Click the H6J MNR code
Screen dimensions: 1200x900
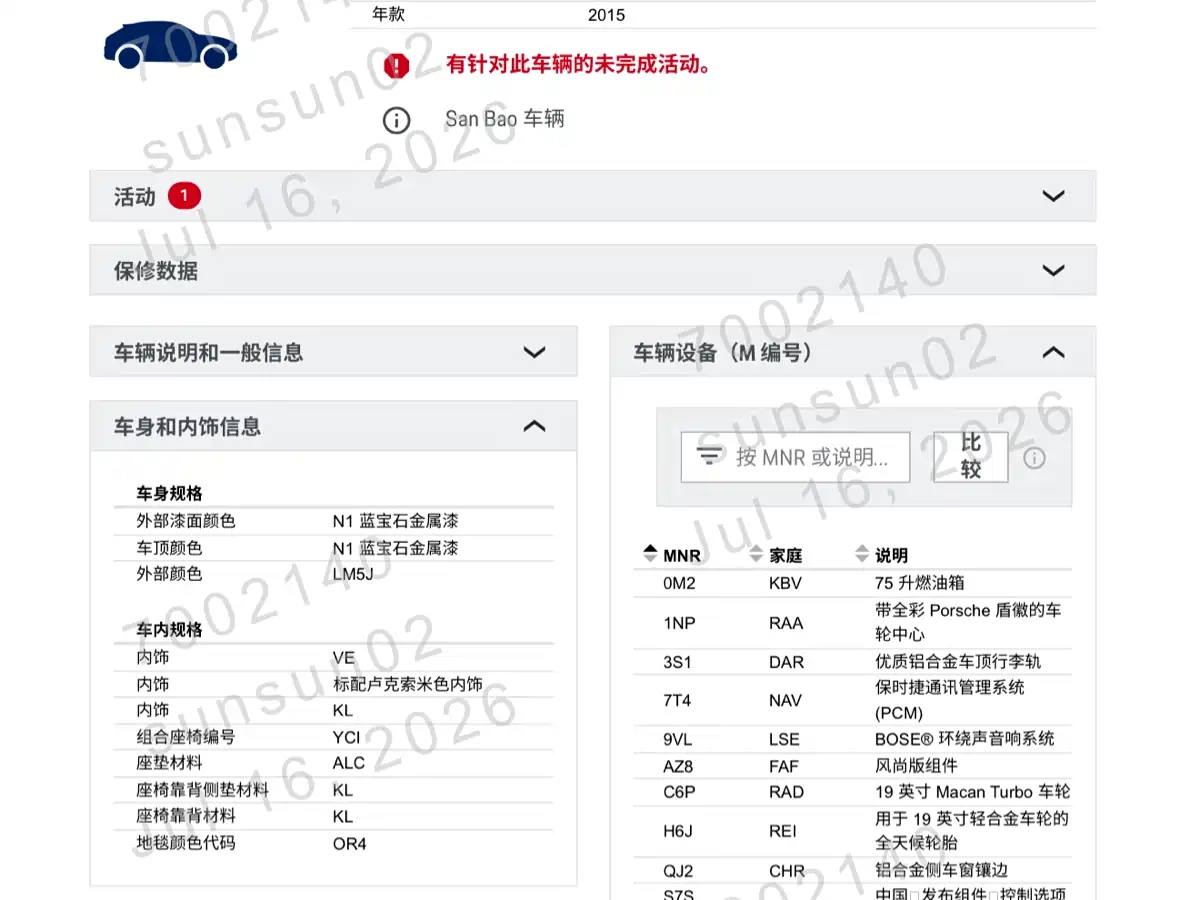677,831
